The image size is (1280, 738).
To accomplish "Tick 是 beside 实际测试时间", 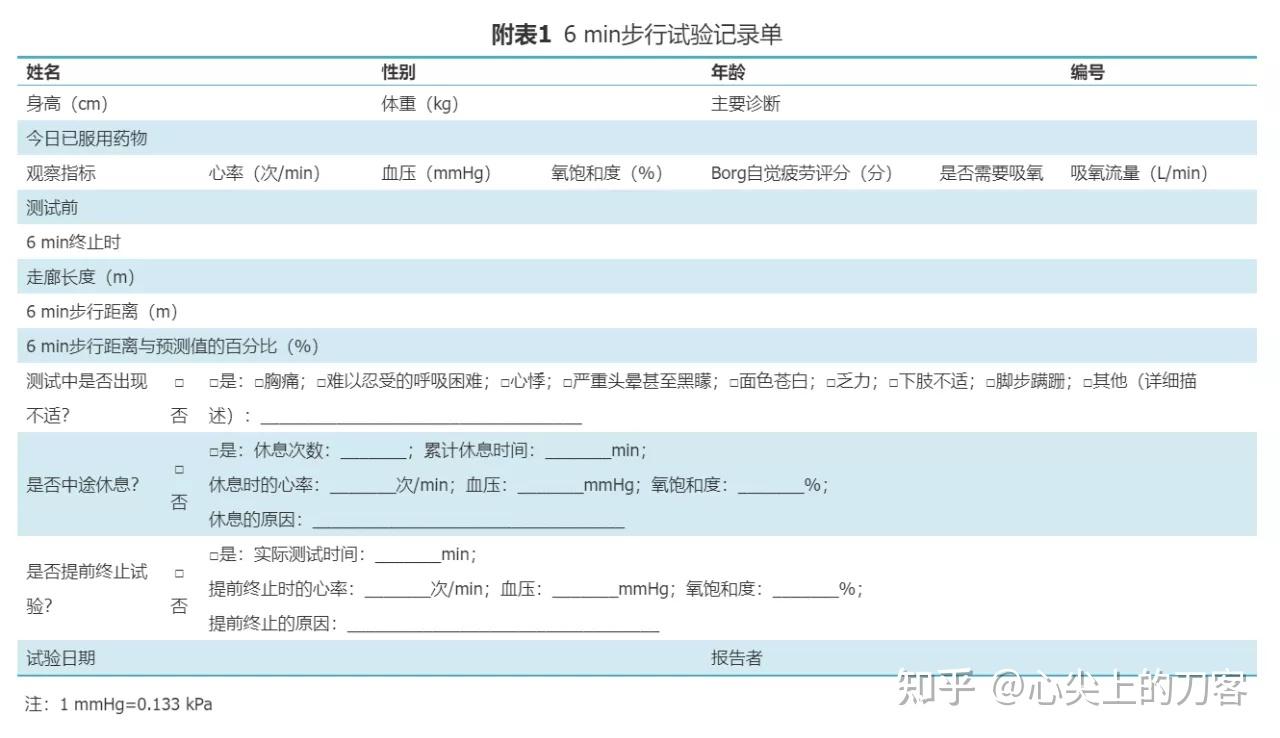I will pyautogui.click(x=213, y=556).
